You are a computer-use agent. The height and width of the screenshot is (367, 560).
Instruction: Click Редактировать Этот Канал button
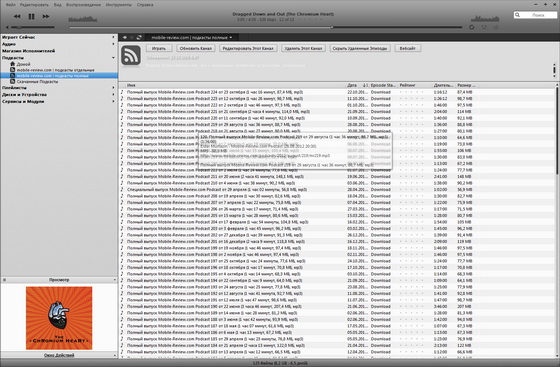248,48
